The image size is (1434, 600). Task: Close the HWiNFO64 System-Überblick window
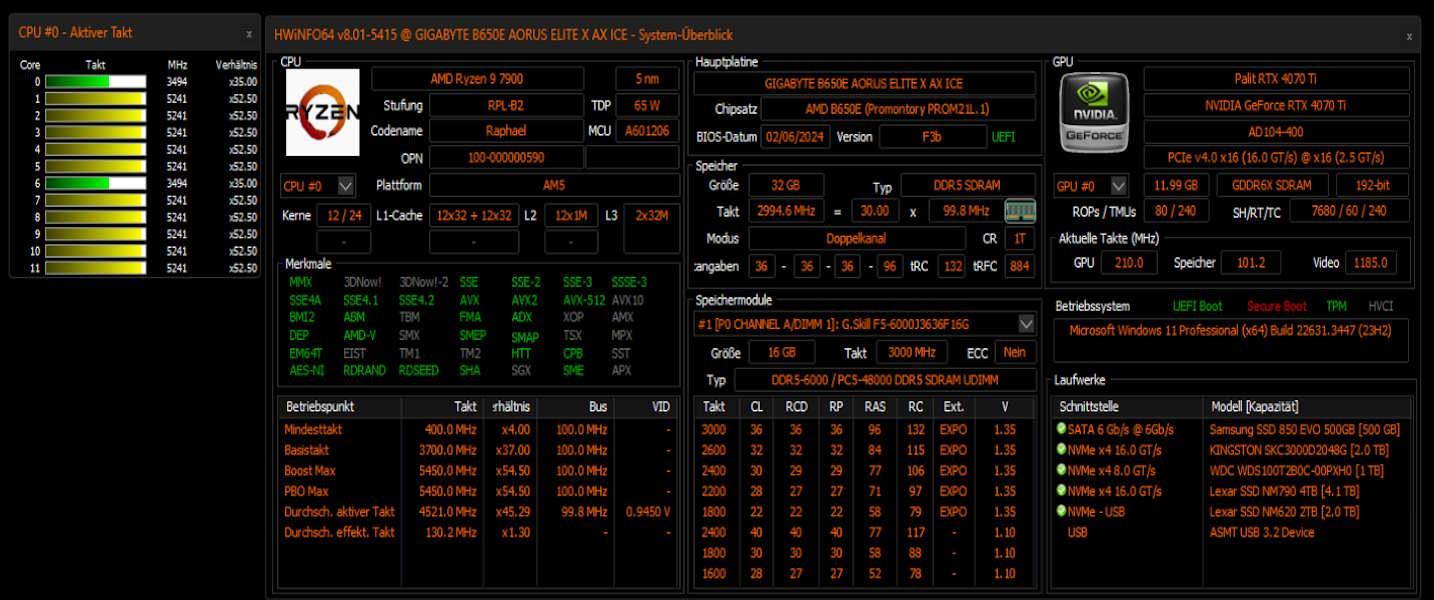click(1409, 36)
